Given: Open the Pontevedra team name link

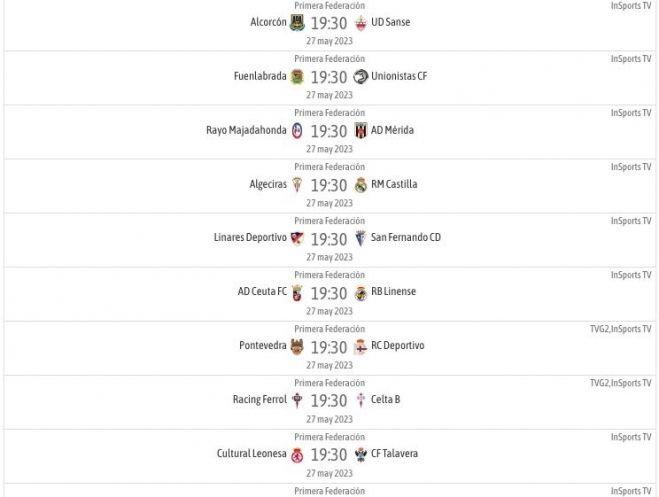Looking at the screenshot, I should point(263,345).
